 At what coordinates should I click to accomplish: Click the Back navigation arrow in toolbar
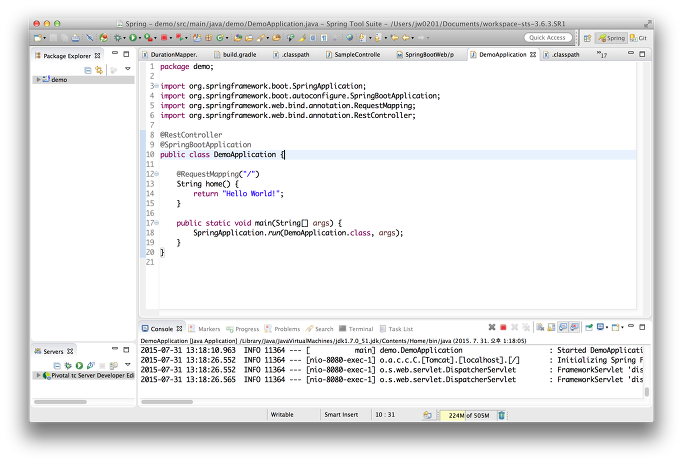[x=405, y=38]
